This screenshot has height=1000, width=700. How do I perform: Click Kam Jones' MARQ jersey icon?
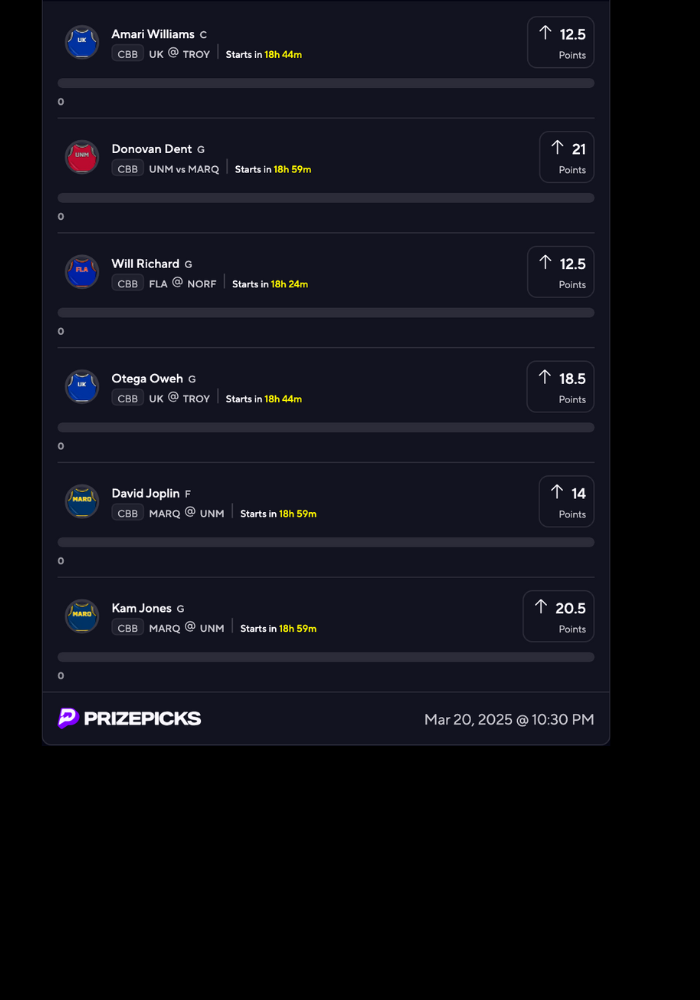click(82, 617)
